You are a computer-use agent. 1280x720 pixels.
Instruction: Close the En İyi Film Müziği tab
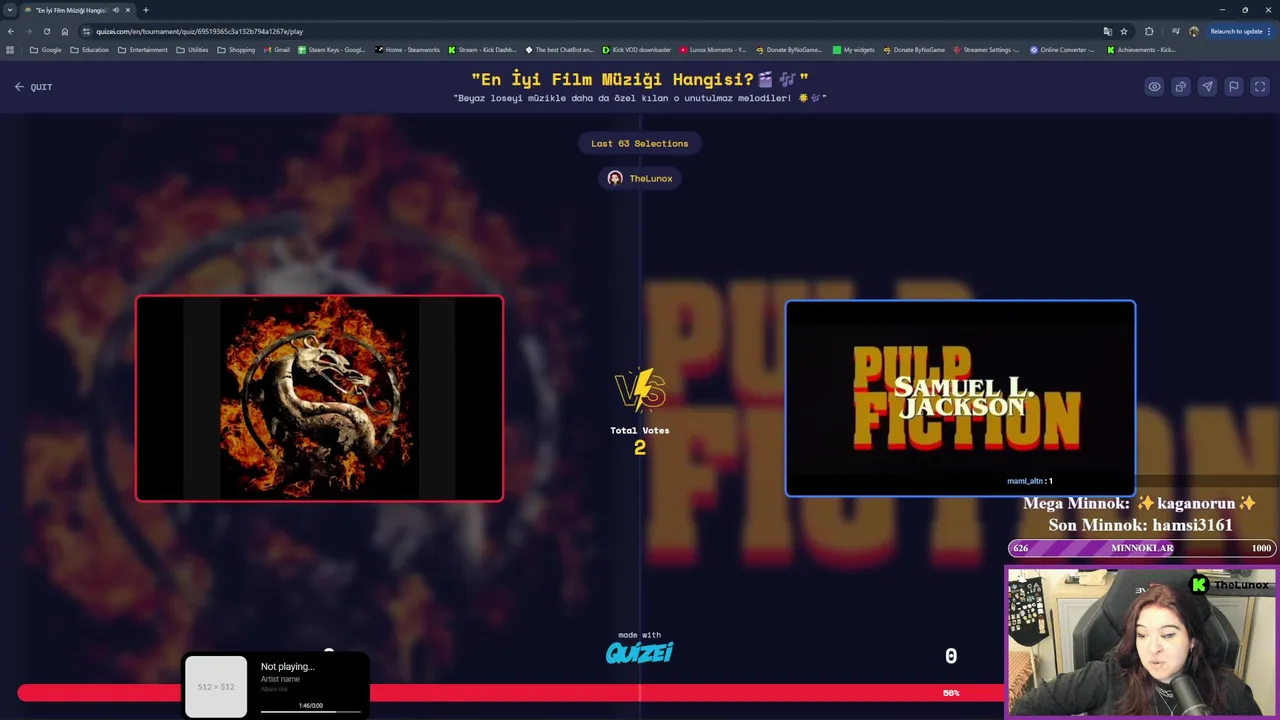(x=128, y=10)
